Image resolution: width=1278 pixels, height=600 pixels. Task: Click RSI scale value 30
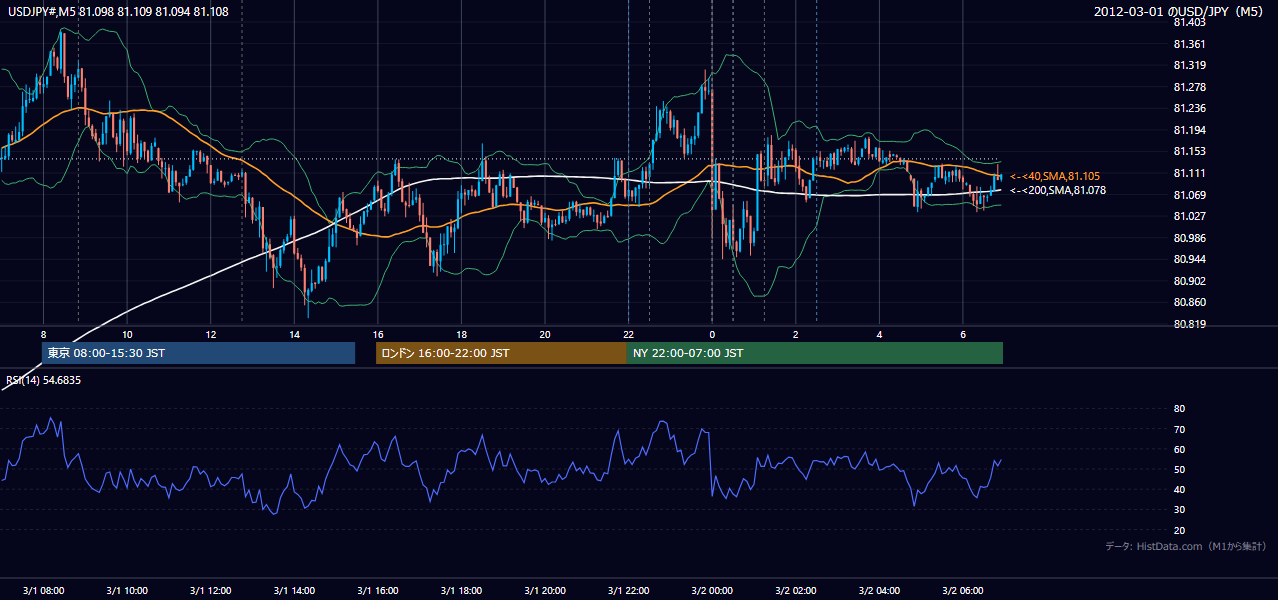point(1179,510)
